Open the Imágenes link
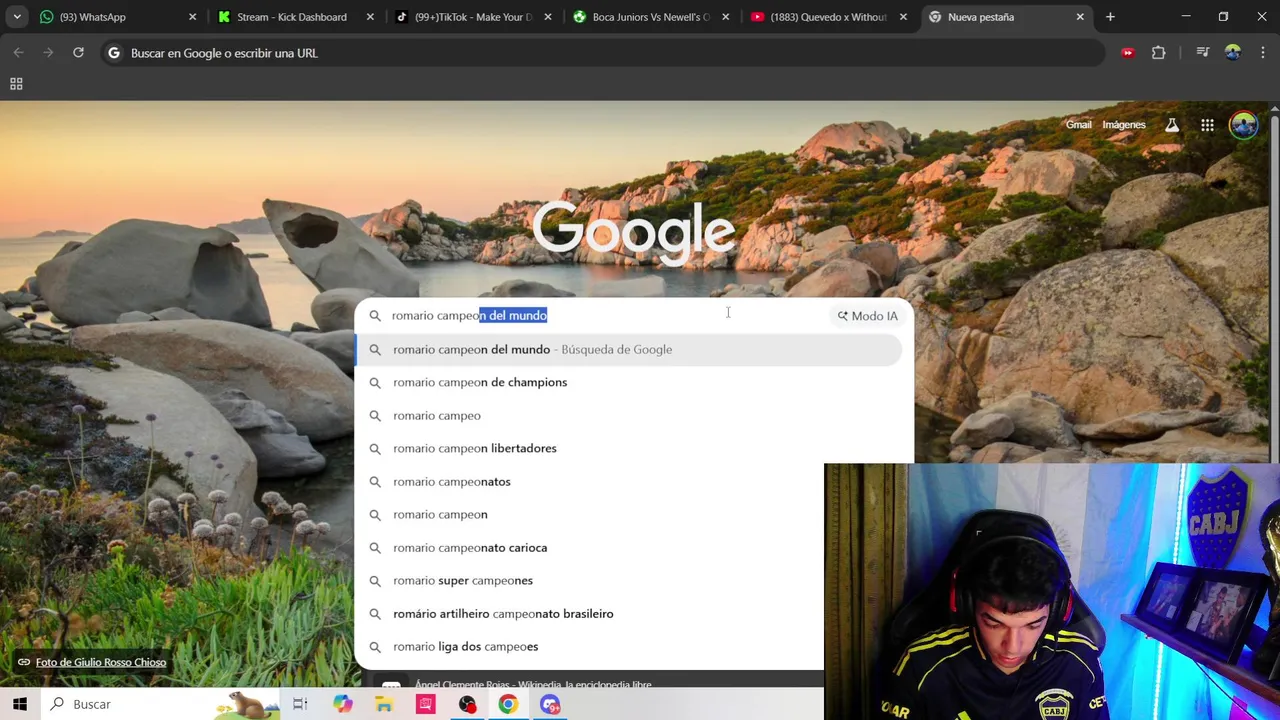Image resolution: width=1280 pixels, height=720 pixels. 1124,125
